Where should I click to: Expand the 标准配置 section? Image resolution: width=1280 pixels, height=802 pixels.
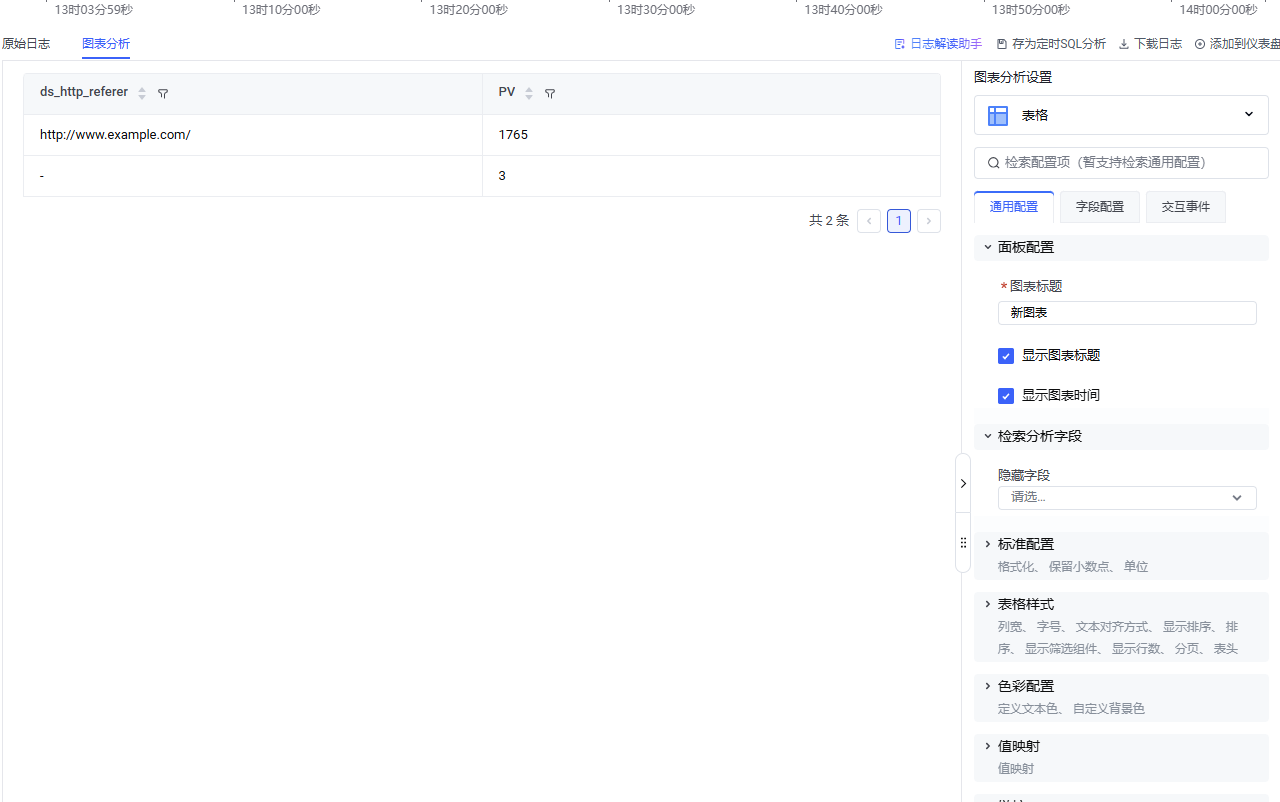pos(1025,544)
